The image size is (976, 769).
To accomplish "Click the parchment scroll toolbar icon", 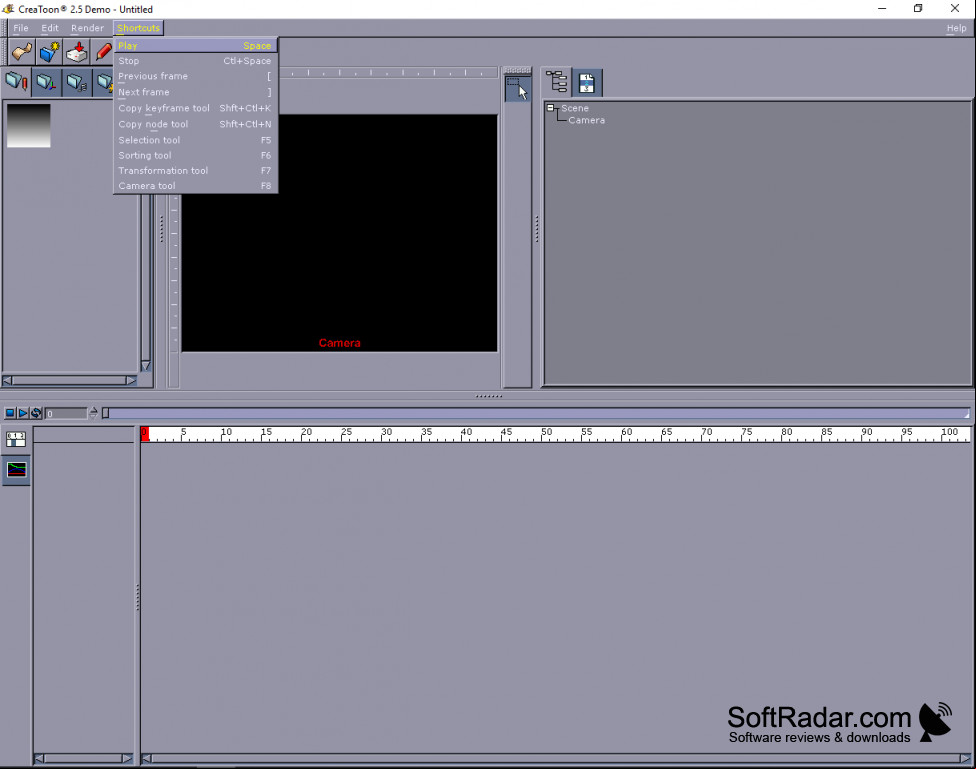I will pos(22,52).
